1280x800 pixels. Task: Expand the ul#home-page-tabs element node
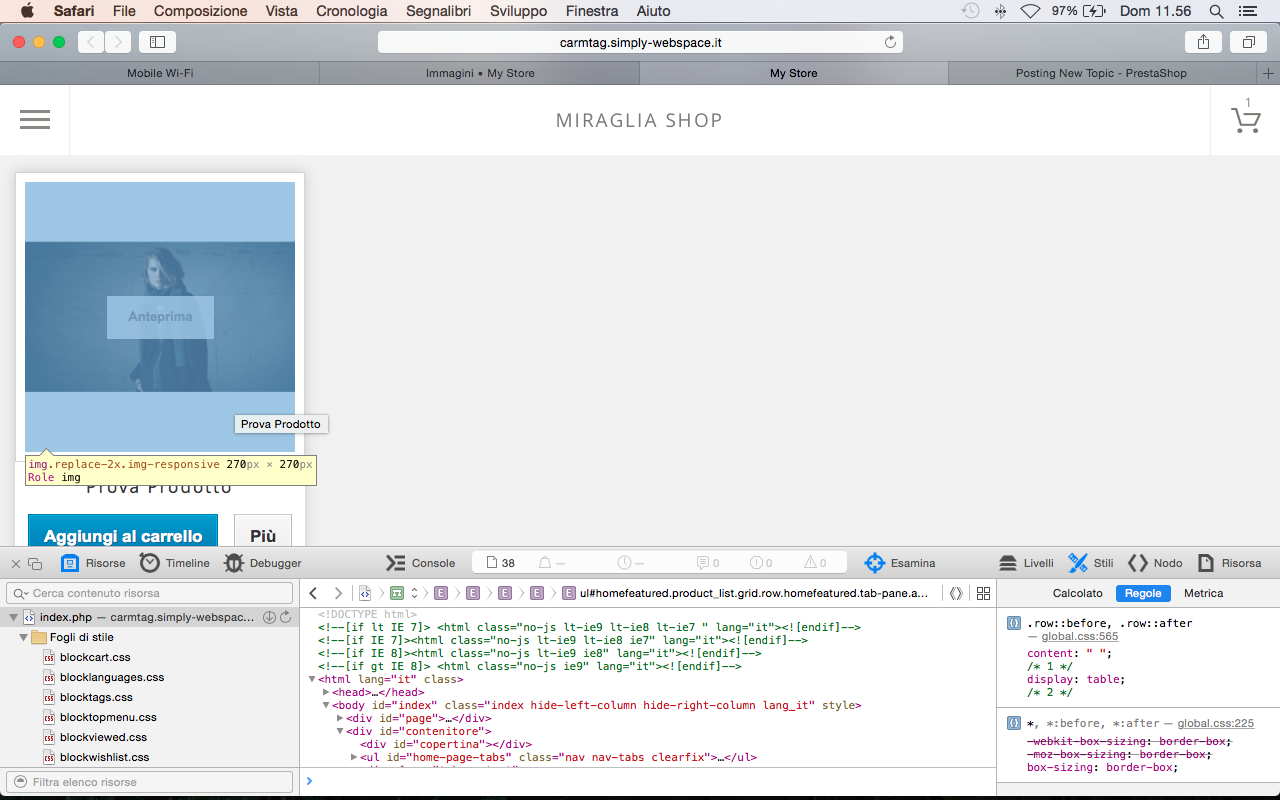[x=354, y=757]
